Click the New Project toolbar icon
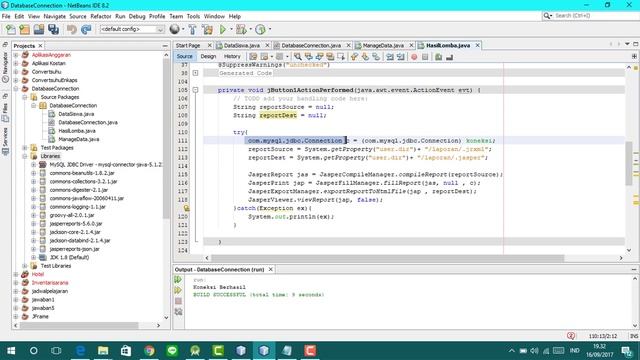 pyautogui.click(x=24, y=29)
